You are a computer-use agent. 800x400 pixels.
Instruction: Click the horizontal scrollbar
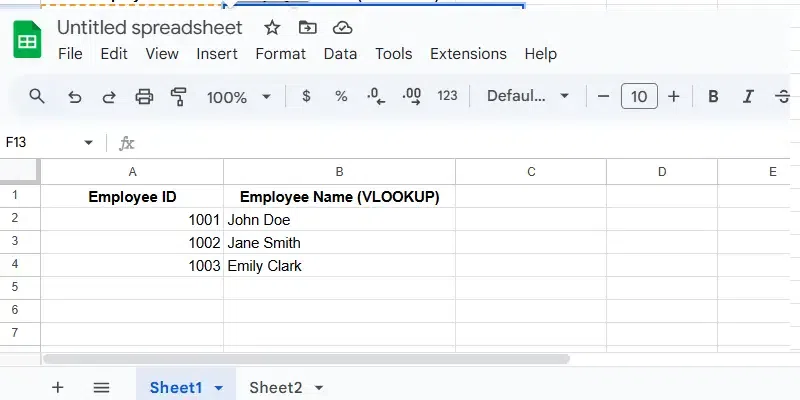point(306,359)
